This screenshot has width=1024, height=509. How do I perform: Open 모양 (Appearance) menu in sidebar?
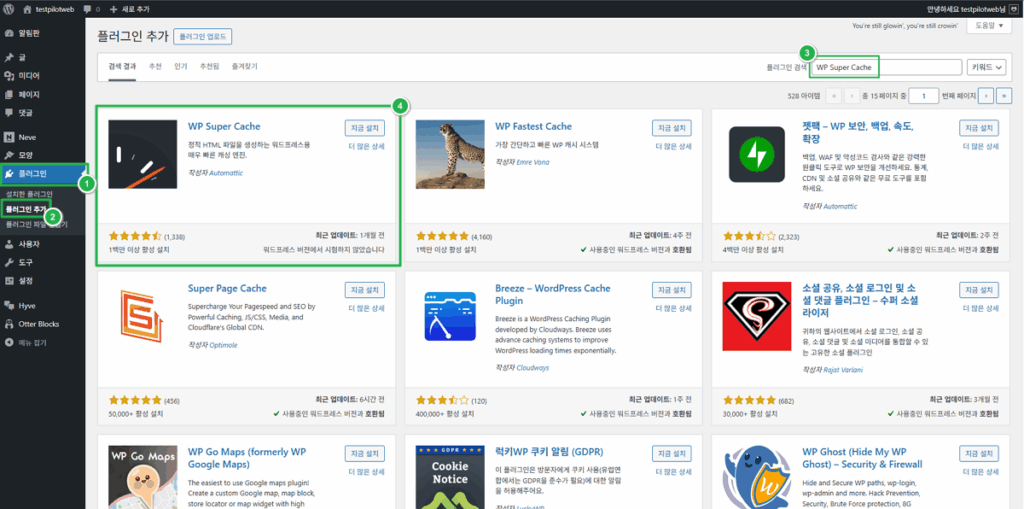coord(25,155)
